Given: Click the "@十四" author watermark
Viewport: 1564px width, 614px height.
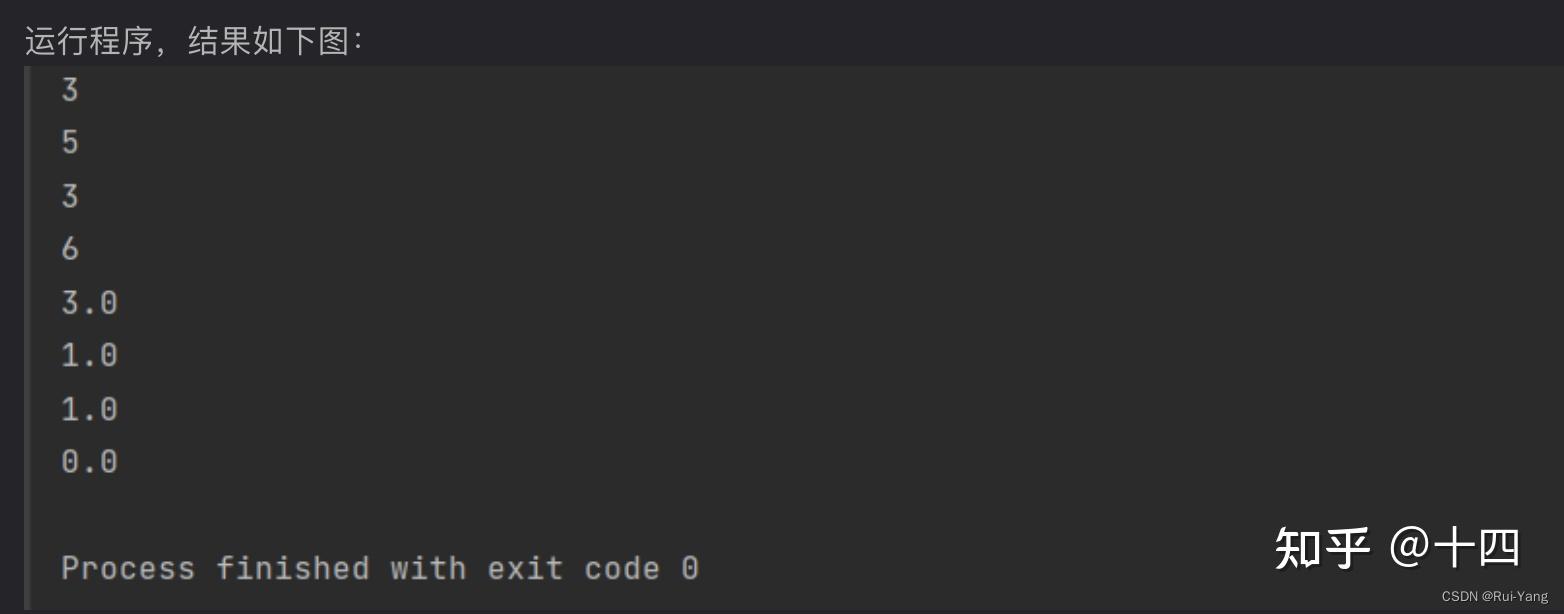Looking at the screenshot, I should pyautogui.click(x=1456, y=548).
